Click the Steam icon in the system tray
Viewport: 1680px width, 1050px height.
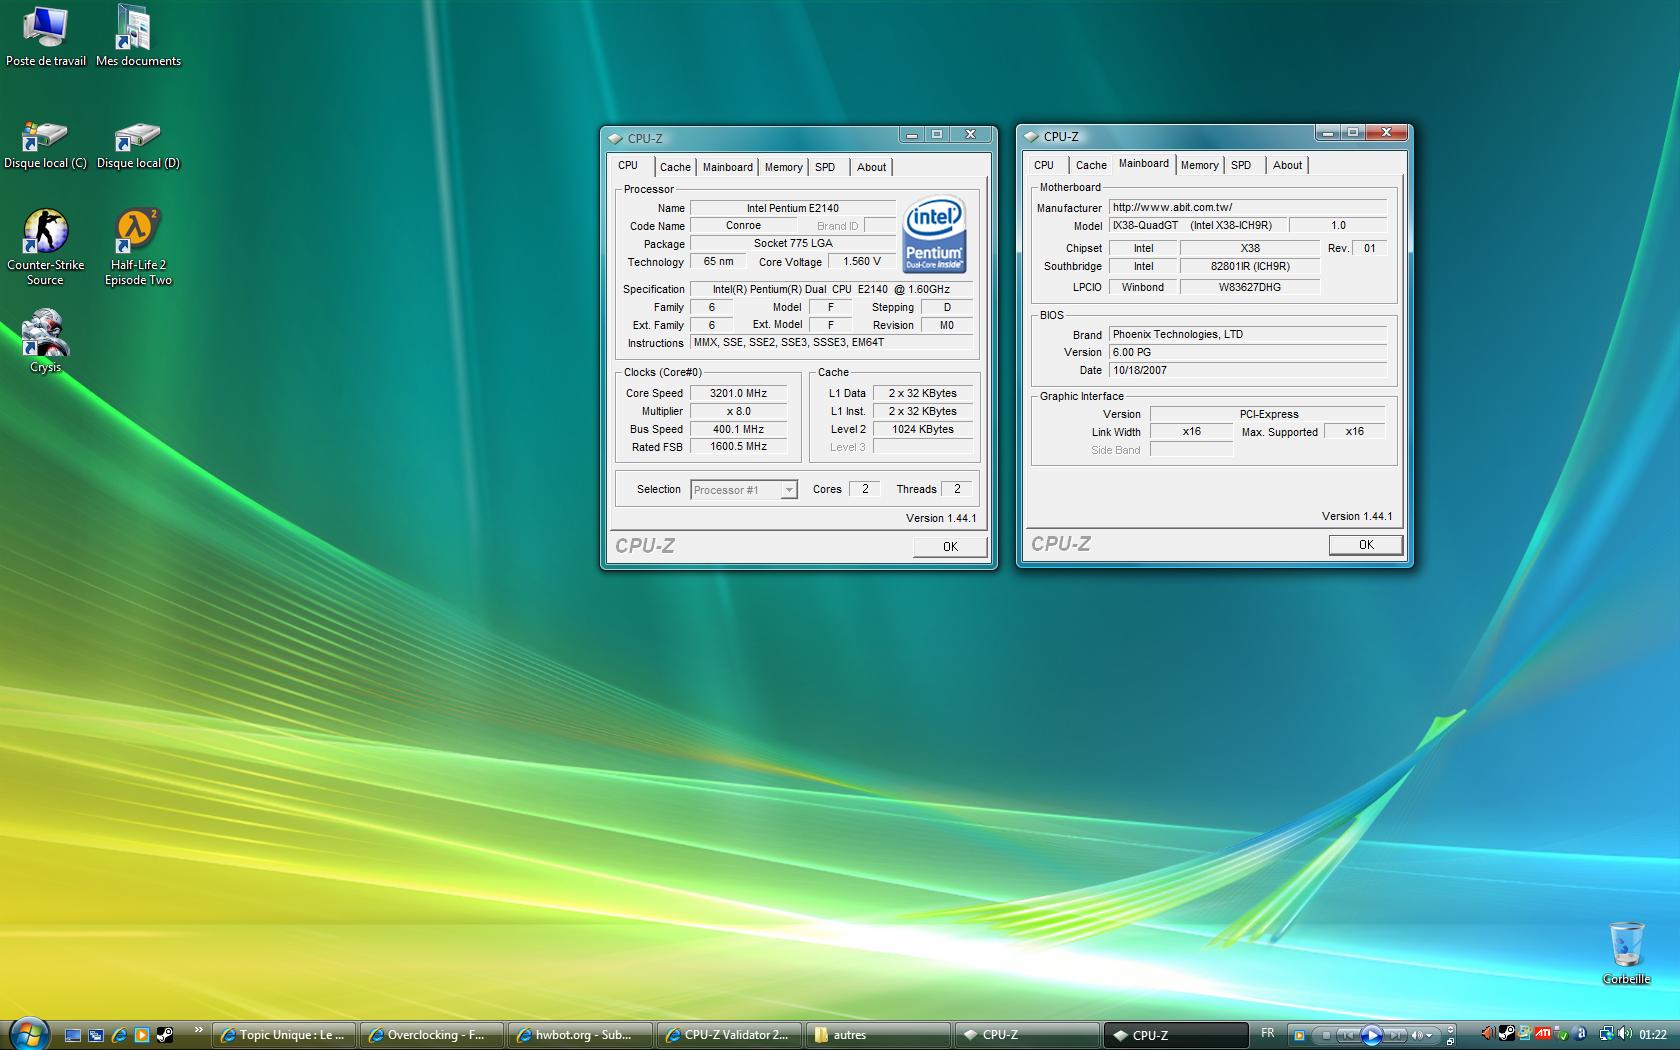(x=1506, y=1033)
